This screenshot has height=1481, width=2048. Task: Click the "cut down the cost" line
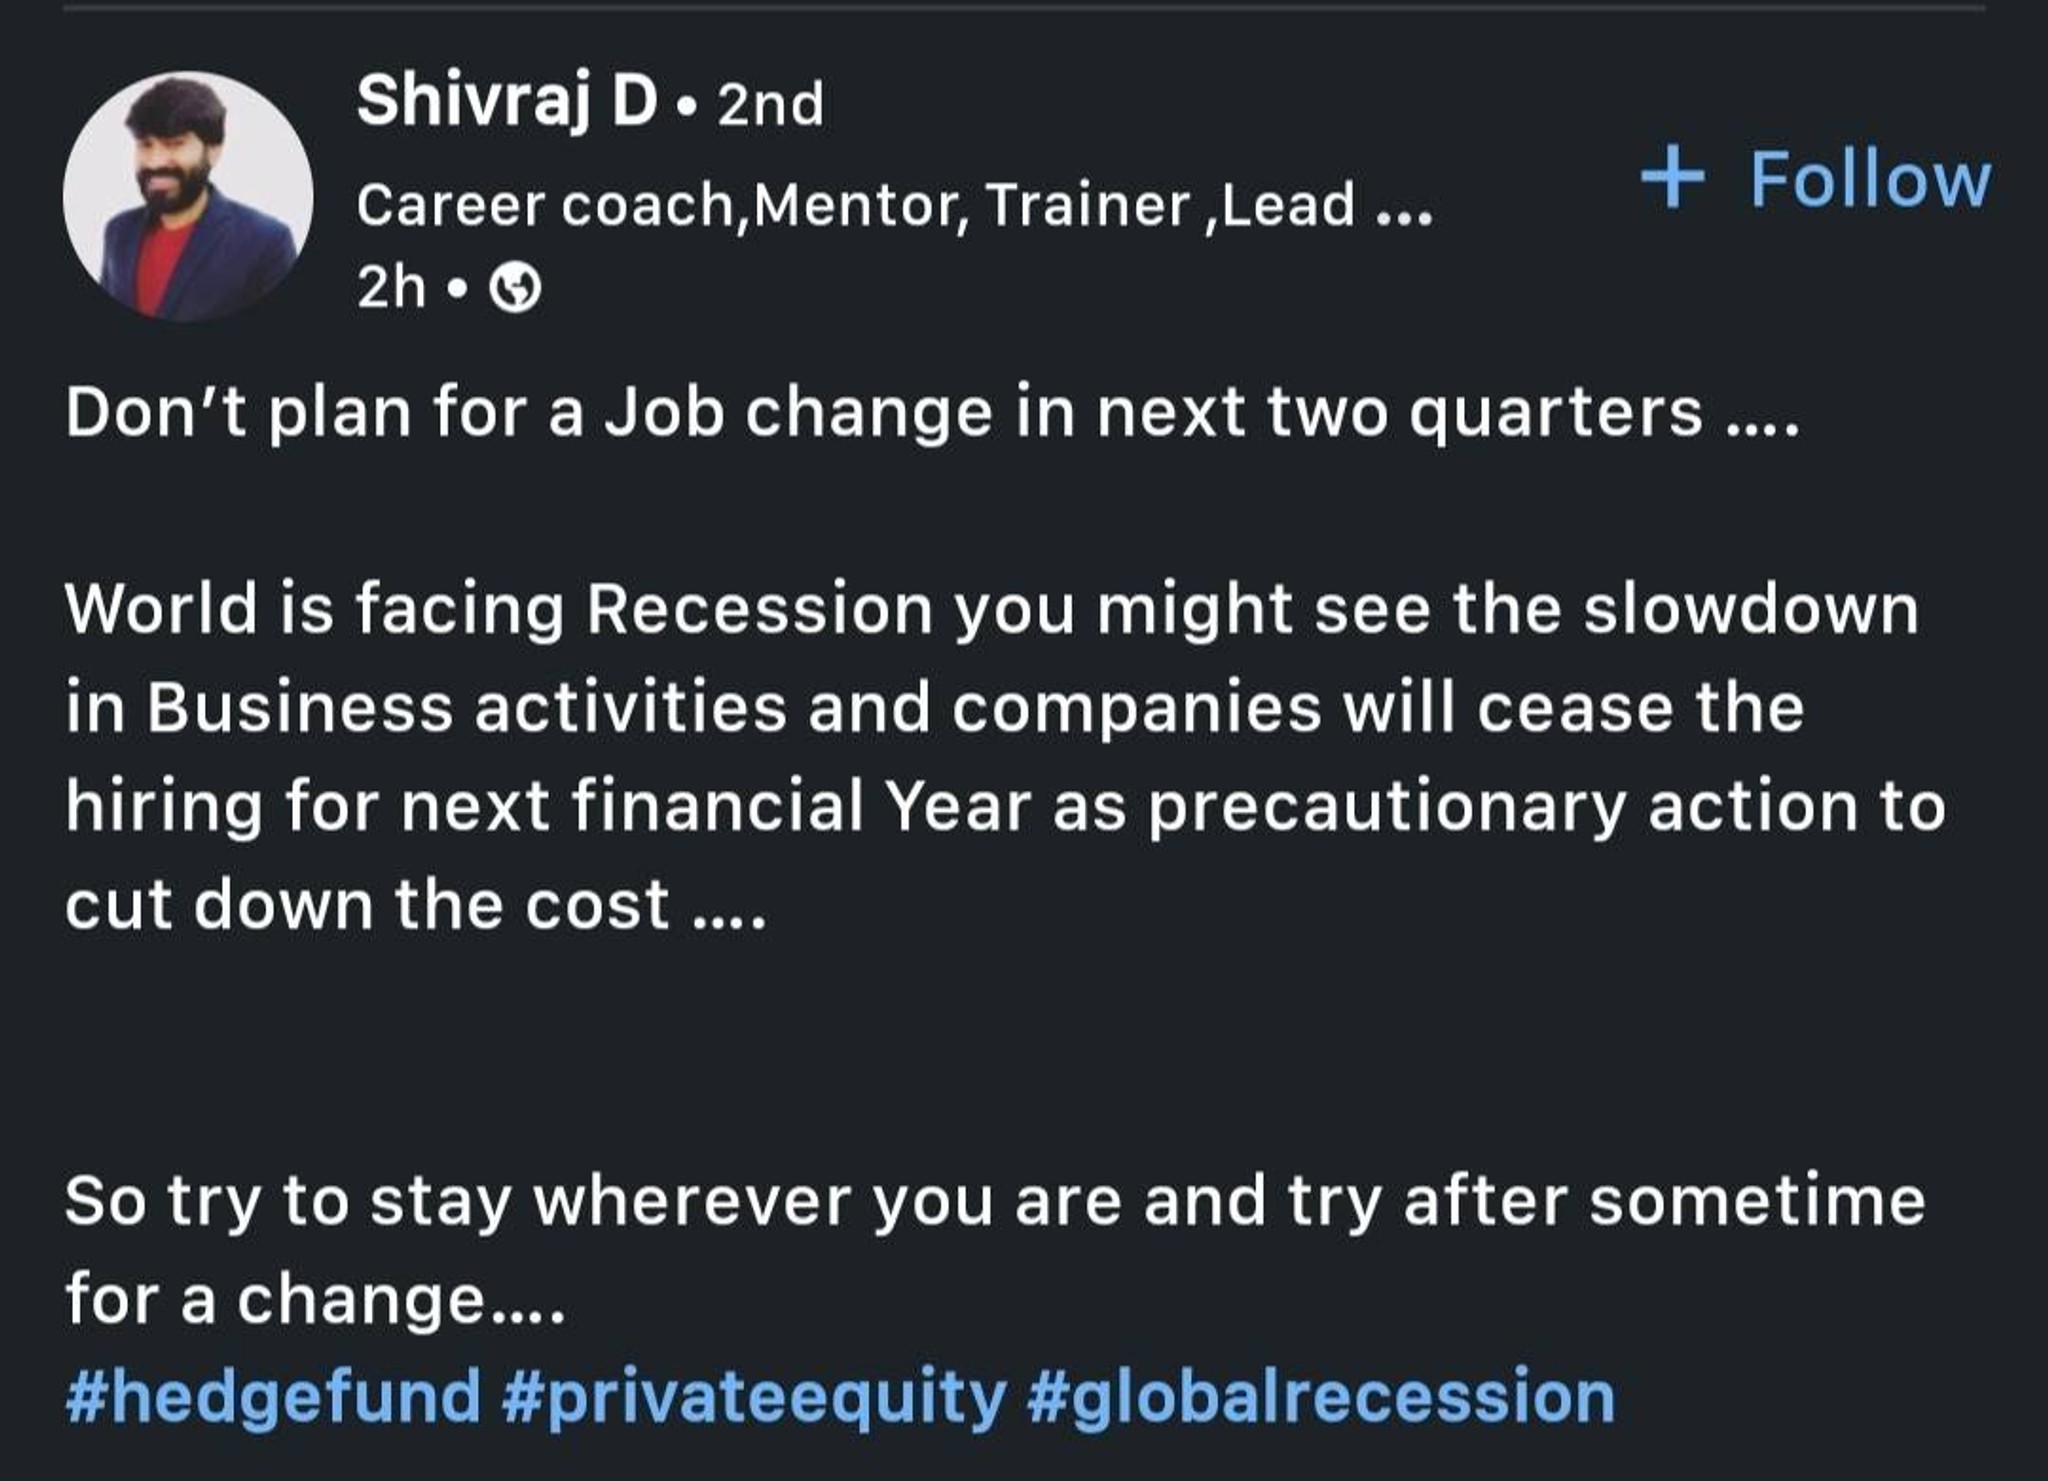point(416,905)
